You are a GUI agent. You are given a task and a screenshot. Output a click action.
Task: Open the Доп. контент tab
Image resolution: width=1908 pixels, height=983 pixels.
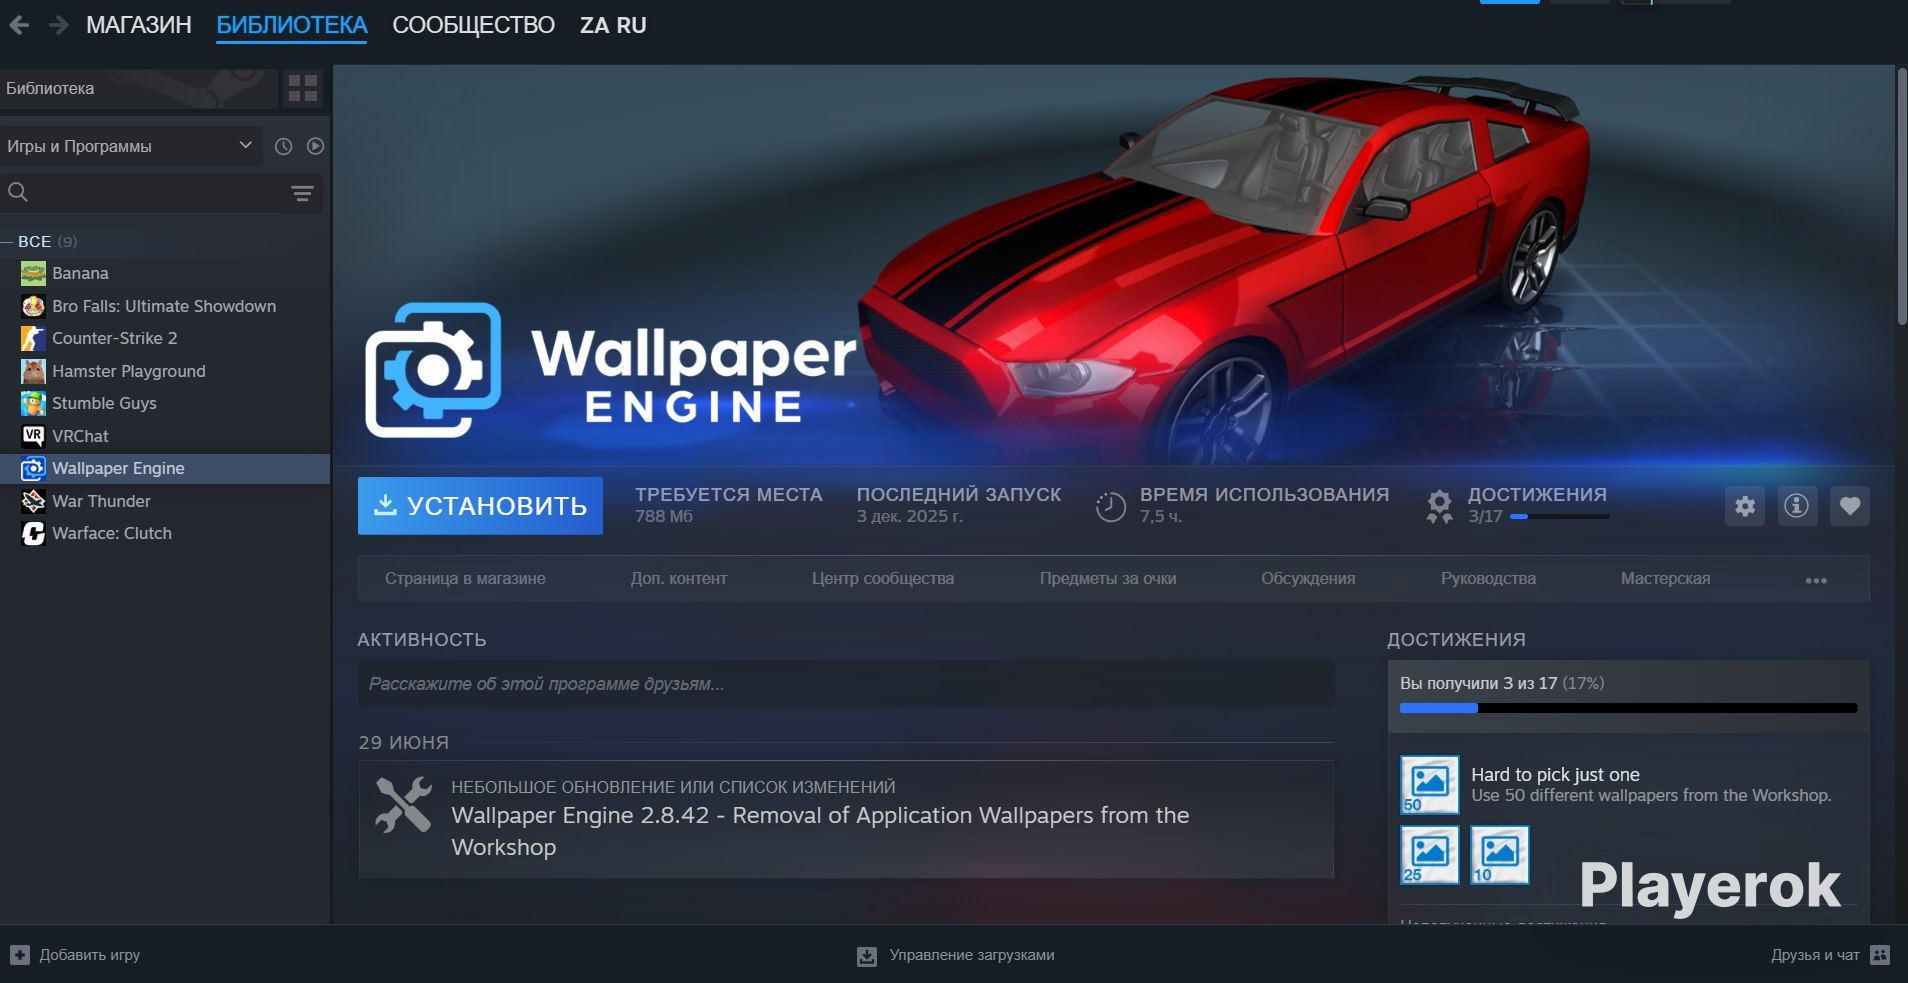coord(679,578)
